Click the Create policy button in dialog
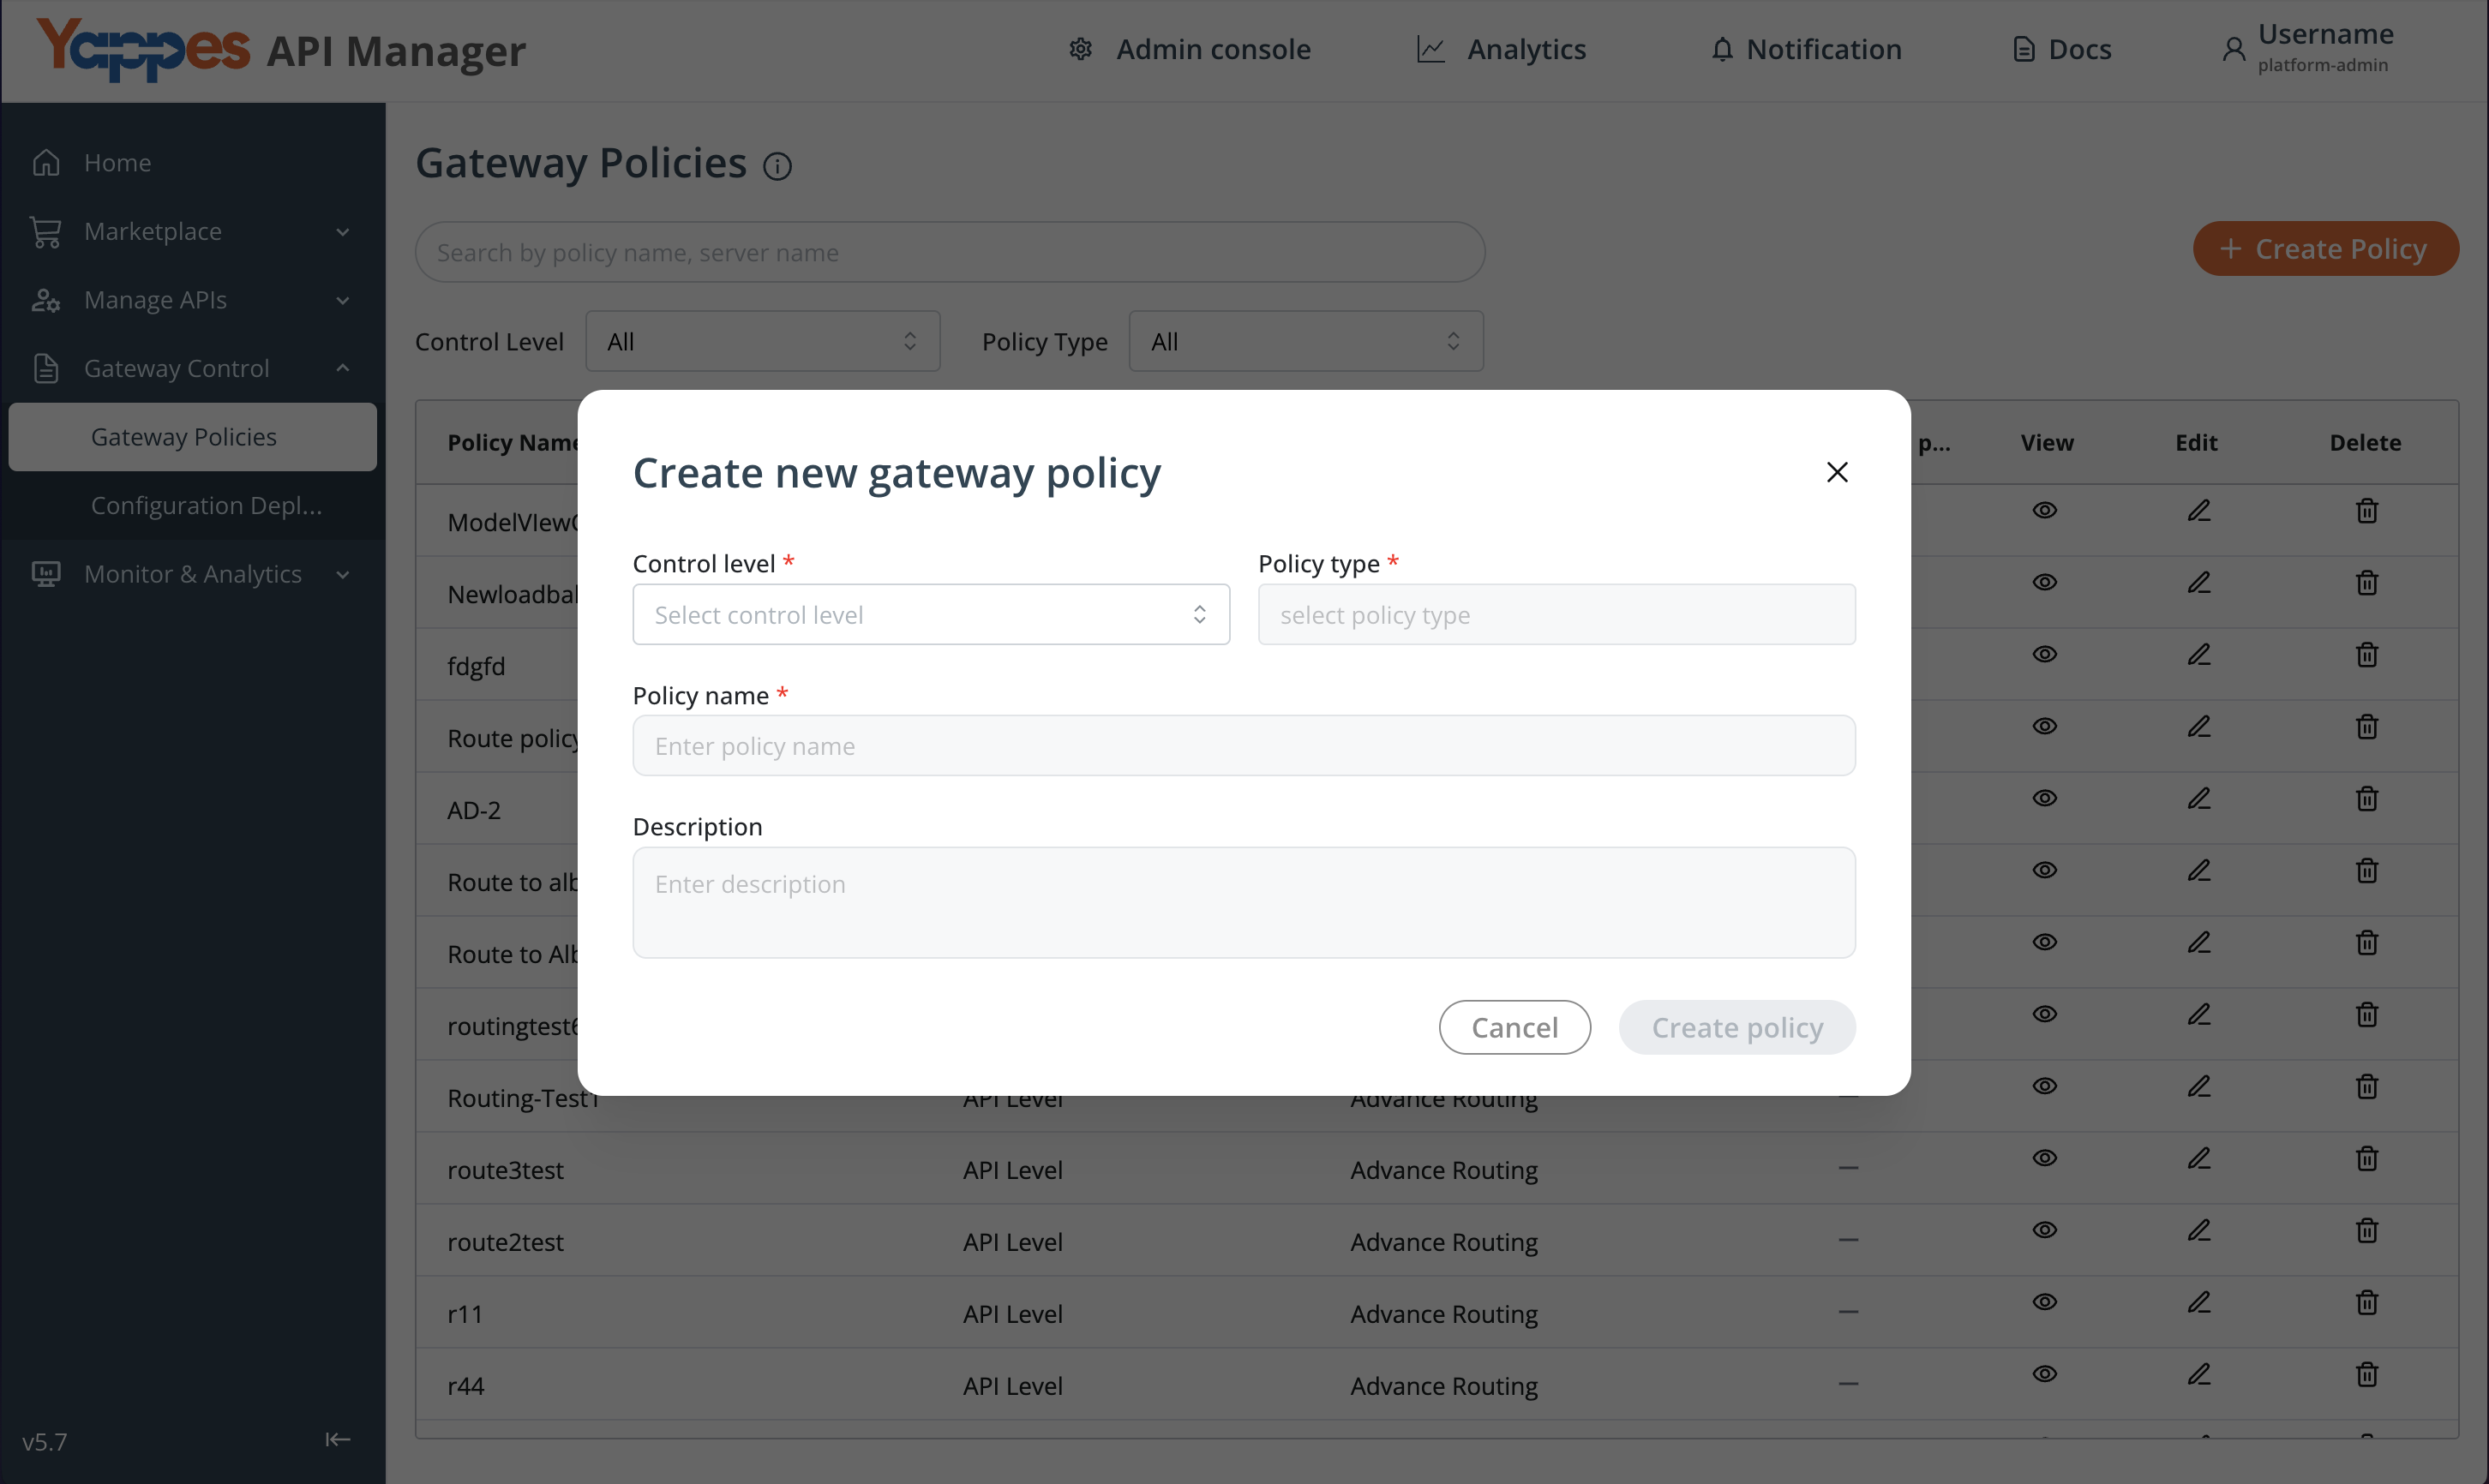 point(1737,1027)
